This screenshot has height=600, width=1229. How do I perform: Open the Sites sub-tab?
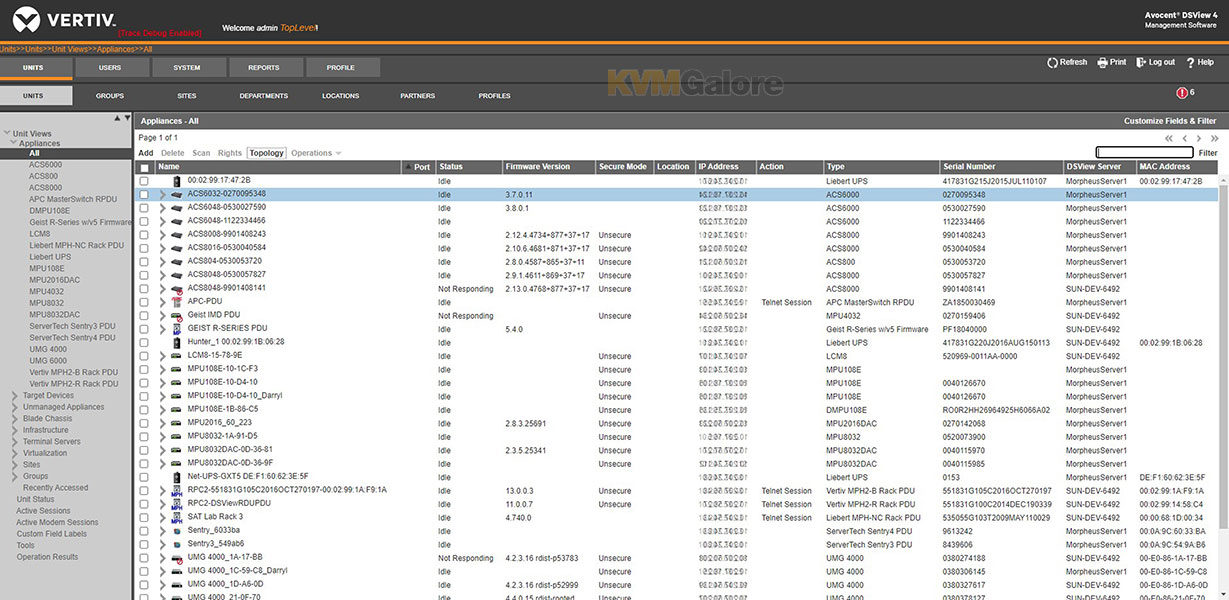point(187,96)
